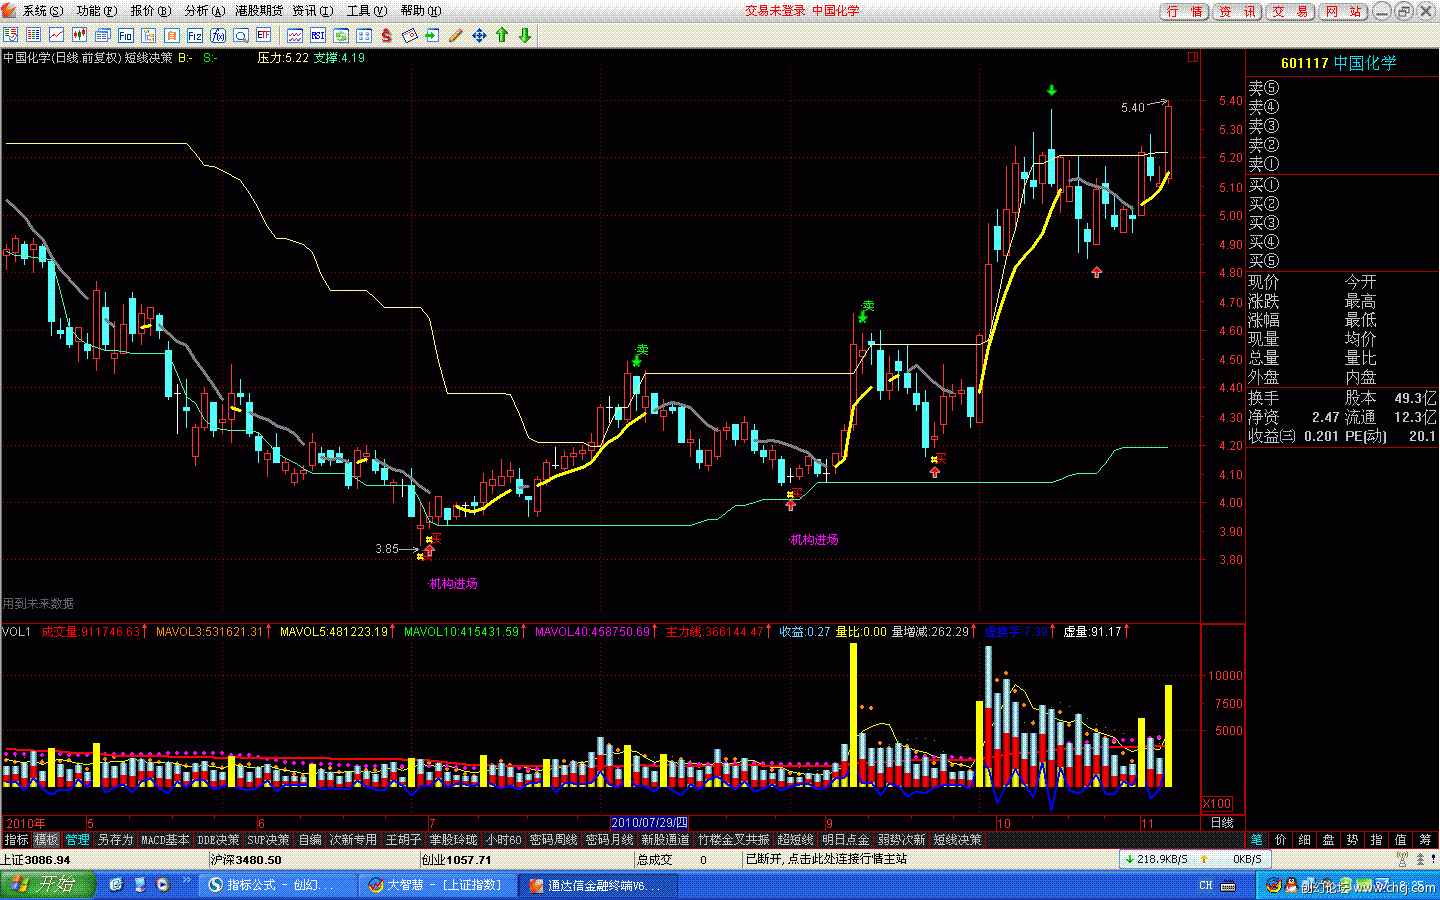Click the 网站 button top right
Image resolution: width=1440 pixels, height=900 pixels.
1343,12
